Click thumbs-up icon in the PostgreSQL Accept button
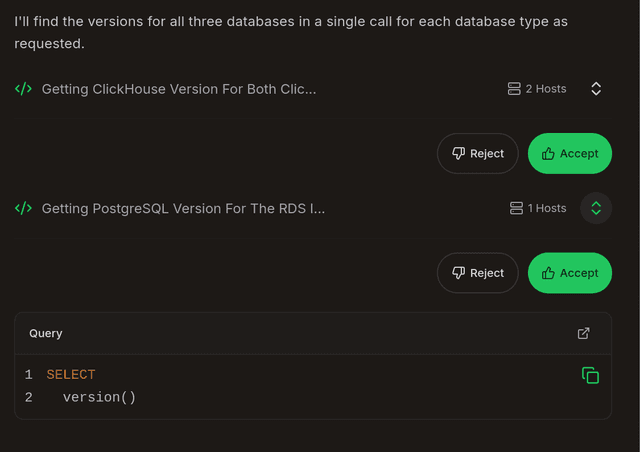This screenshot has width=640, height=452. 548,273
